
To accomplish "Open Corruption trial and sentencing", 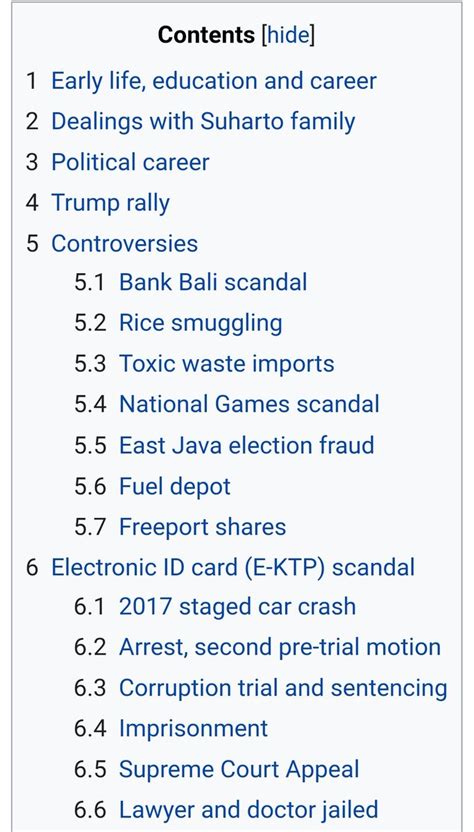I will 283,688.
